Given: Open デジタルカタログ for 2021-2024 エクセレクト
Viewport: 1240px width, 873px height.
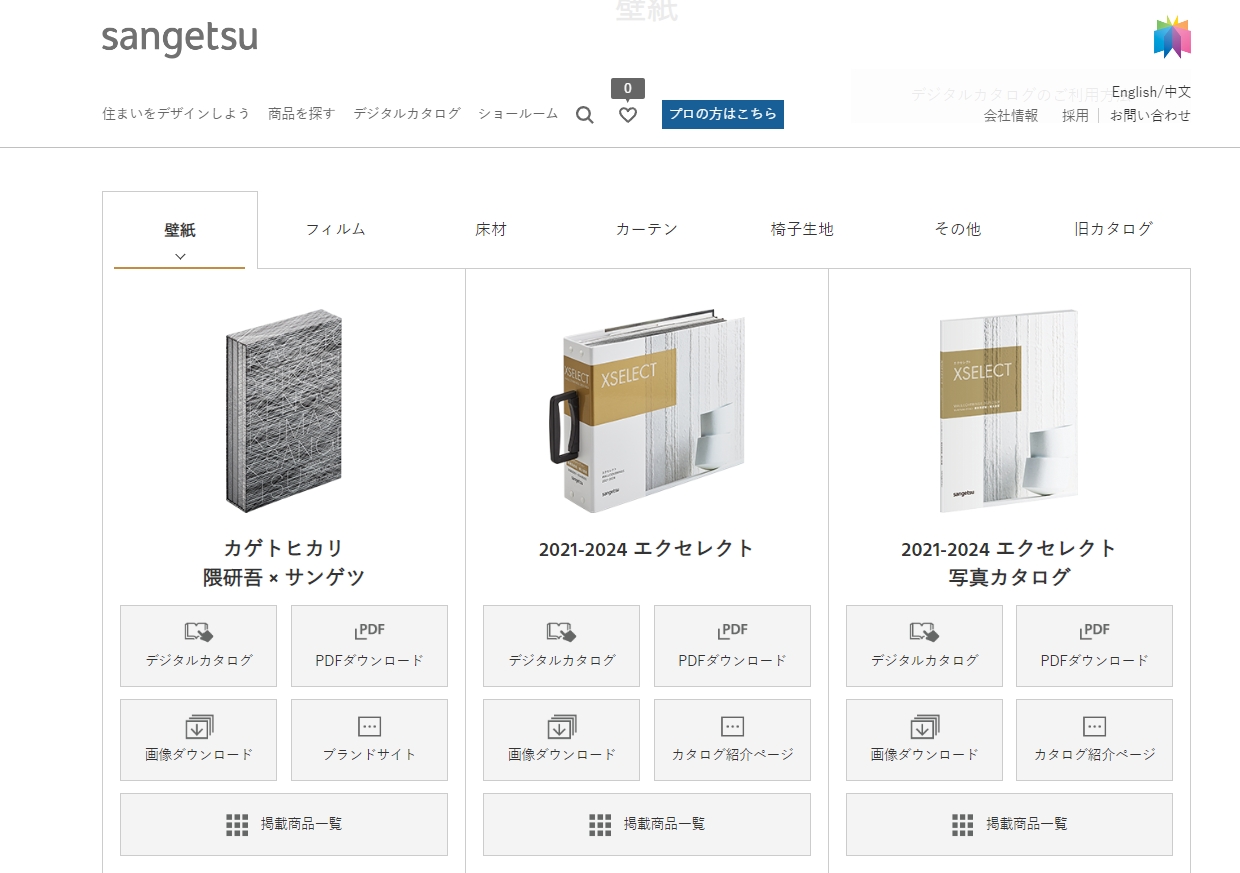Looking at the screenshot, I should tap(562, 646).
